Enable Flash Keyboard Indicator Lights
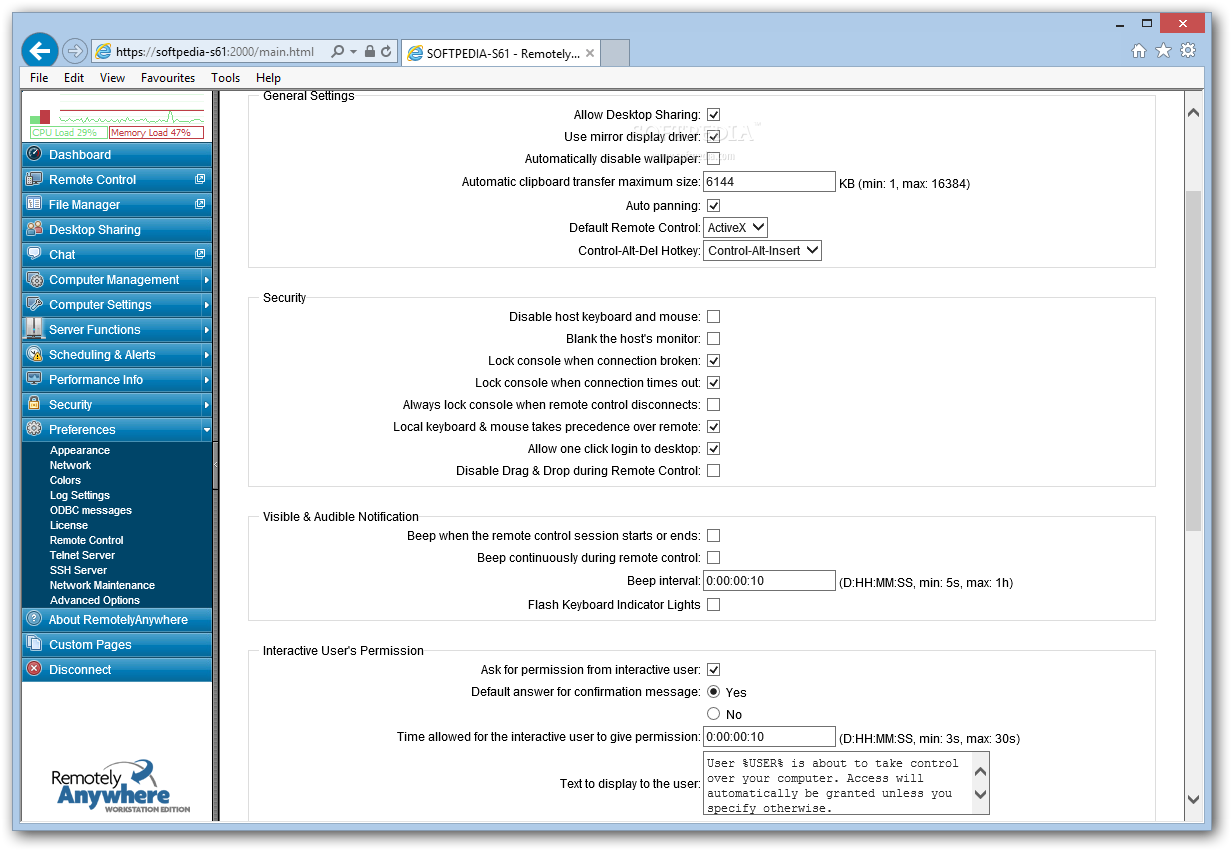 (713, 605)
